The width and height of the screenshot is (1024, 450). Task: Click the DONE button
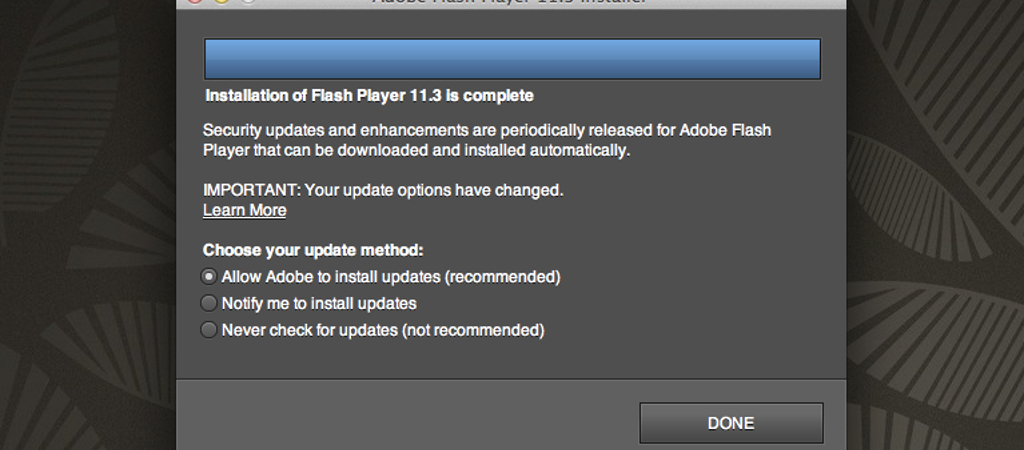[731, 423]
